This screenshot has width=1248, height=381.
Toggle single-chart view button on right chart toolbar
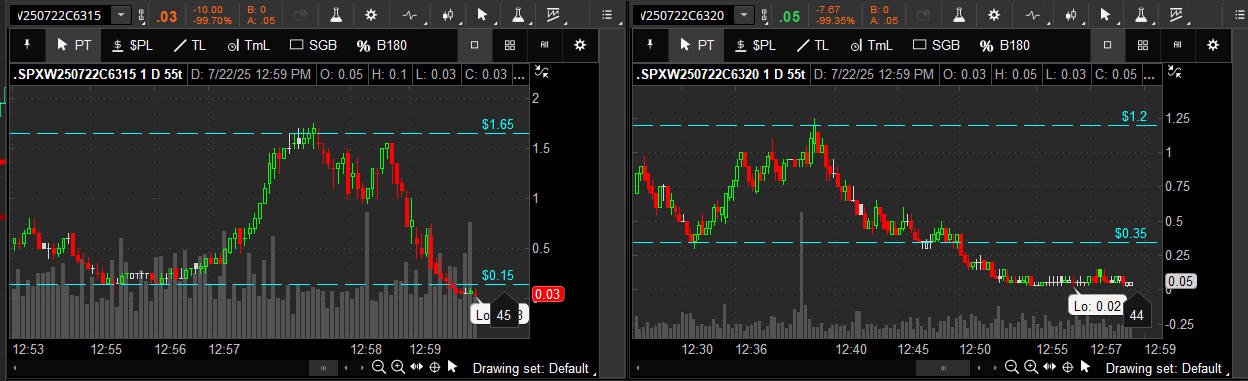pos(1108,45)
